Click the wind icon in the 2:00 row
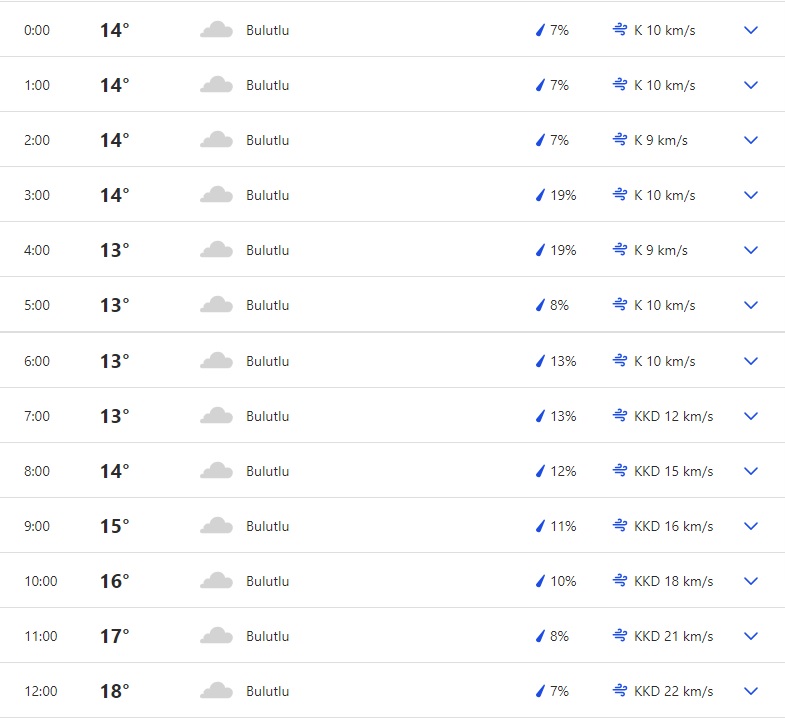This screenshot has width=785, height=718. point(620,140)
